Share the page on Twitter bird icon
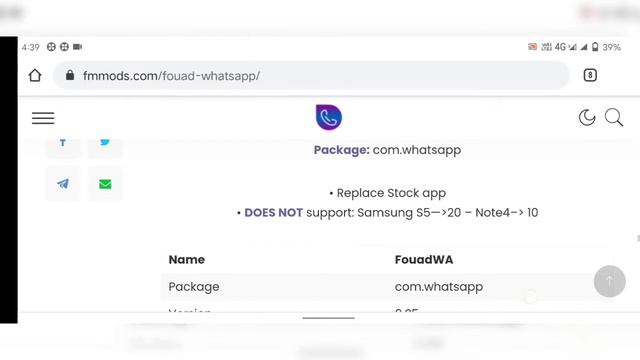Image resolution: width=640 pixels, height=360 pixels. pos(105,142)
